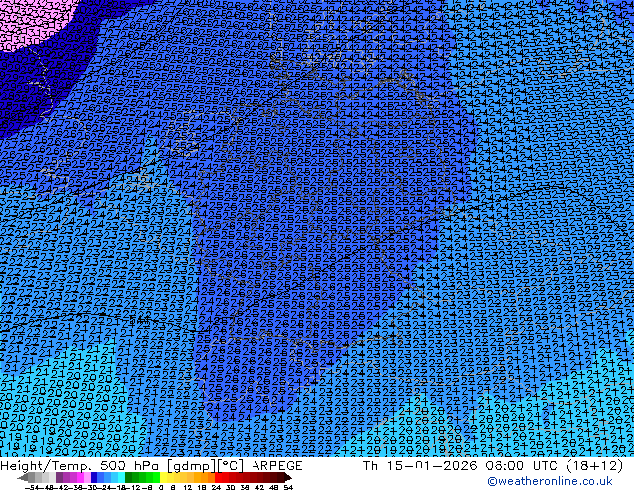Select the Th 15-01-2026 date text
The image size is (634, 490).
click(x=420, y=466)
